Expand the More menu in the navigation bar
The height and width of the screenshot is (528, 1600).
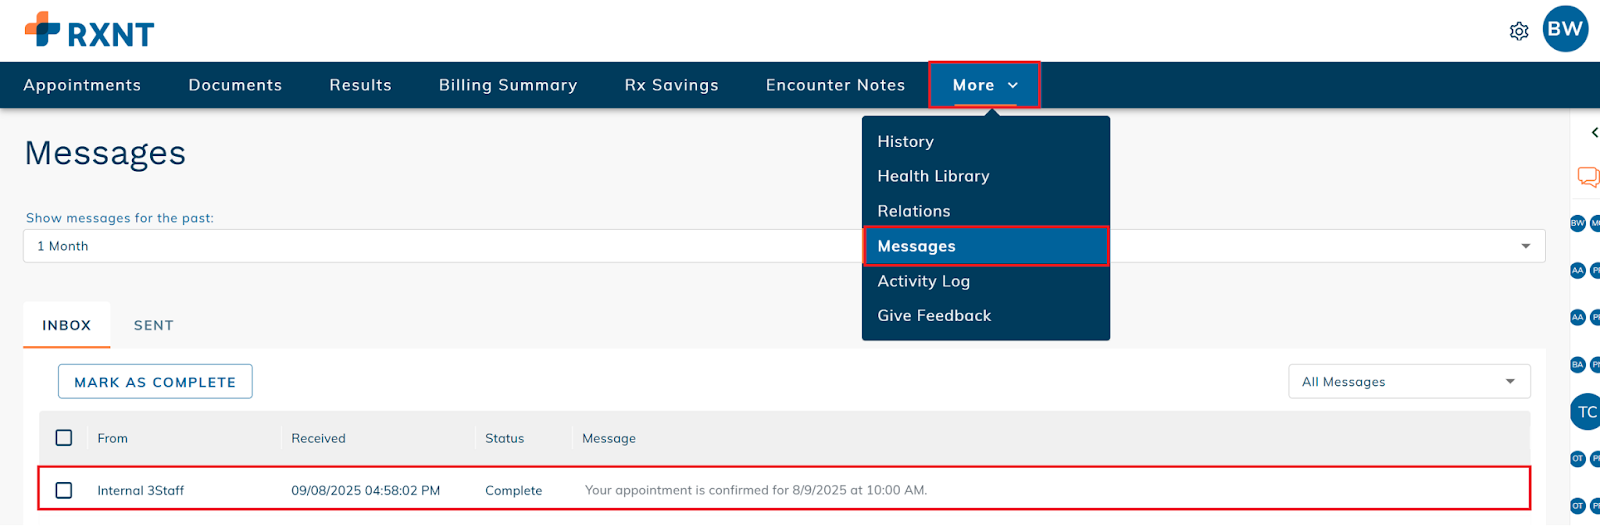tap(984, 85)
